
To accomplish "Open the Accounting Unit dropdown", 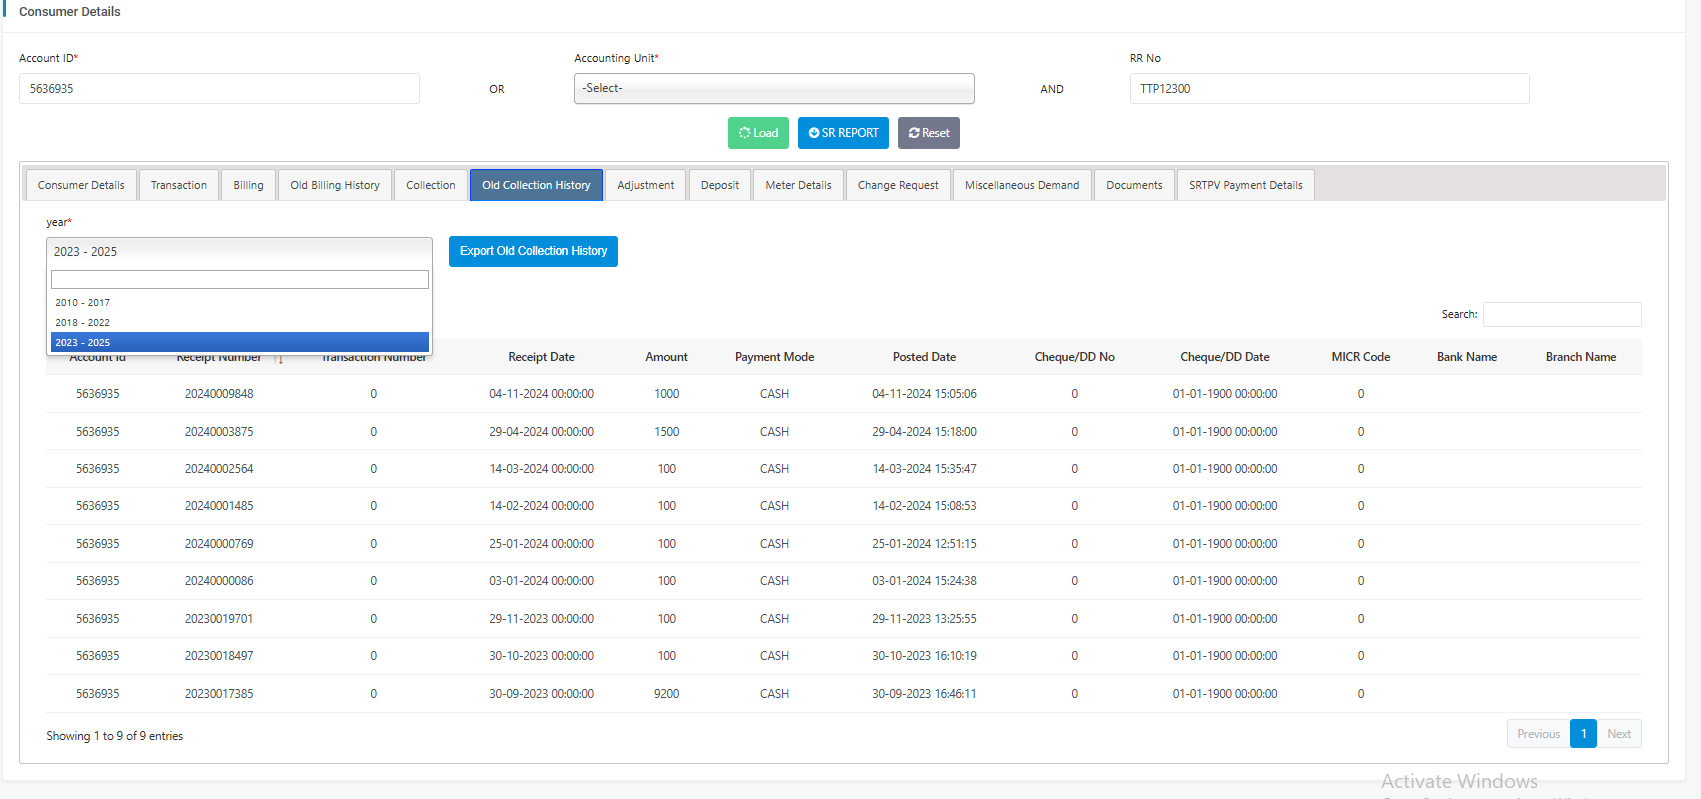I will click(773, 88).
